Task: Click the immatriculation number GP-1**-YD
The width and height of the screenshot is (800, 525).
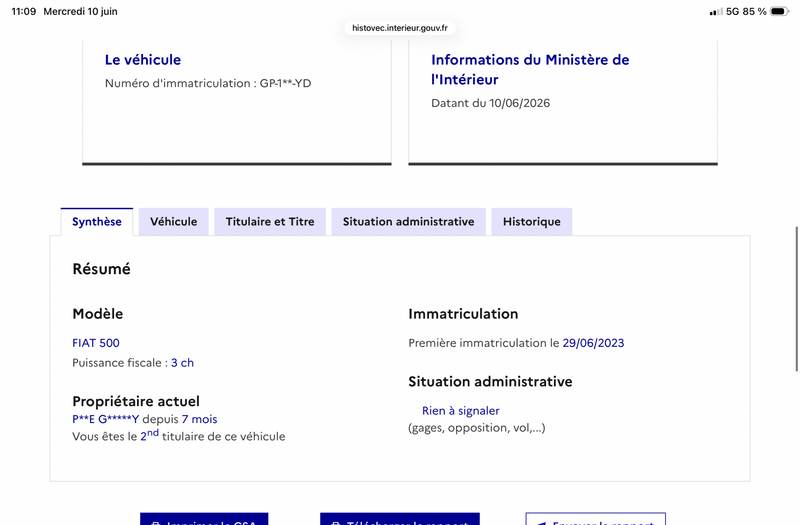Action: point(285,83)
